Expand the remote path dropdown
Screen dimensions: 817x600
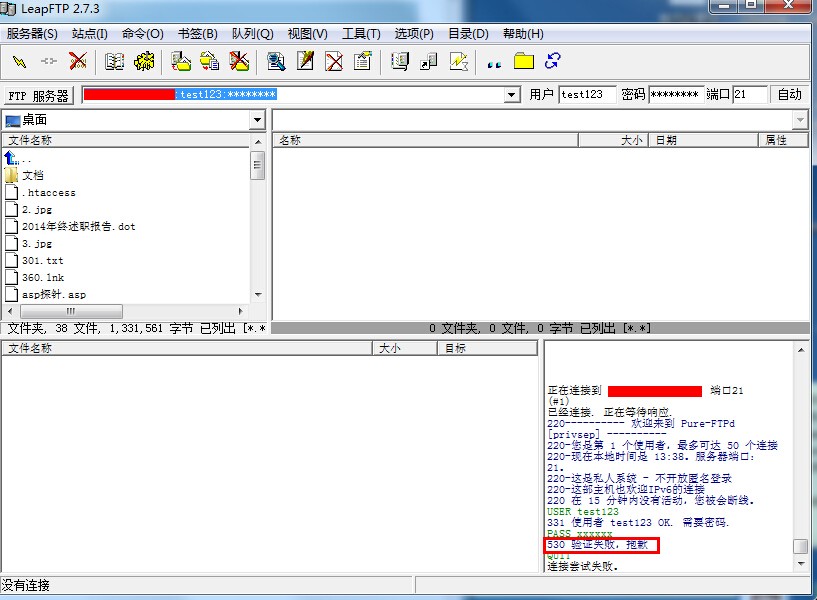click(x=800, y=120)
